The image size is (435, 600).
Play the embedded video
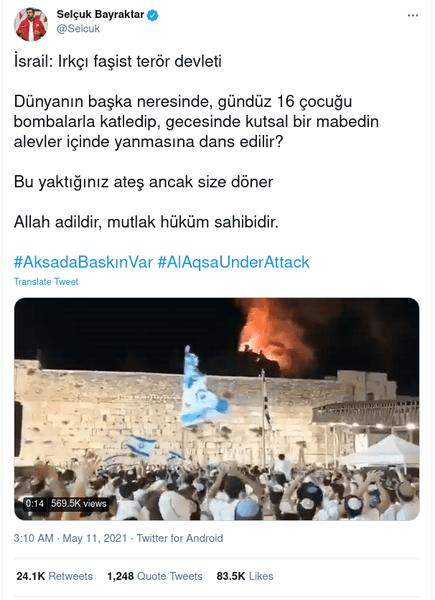(x=217, y=409)
